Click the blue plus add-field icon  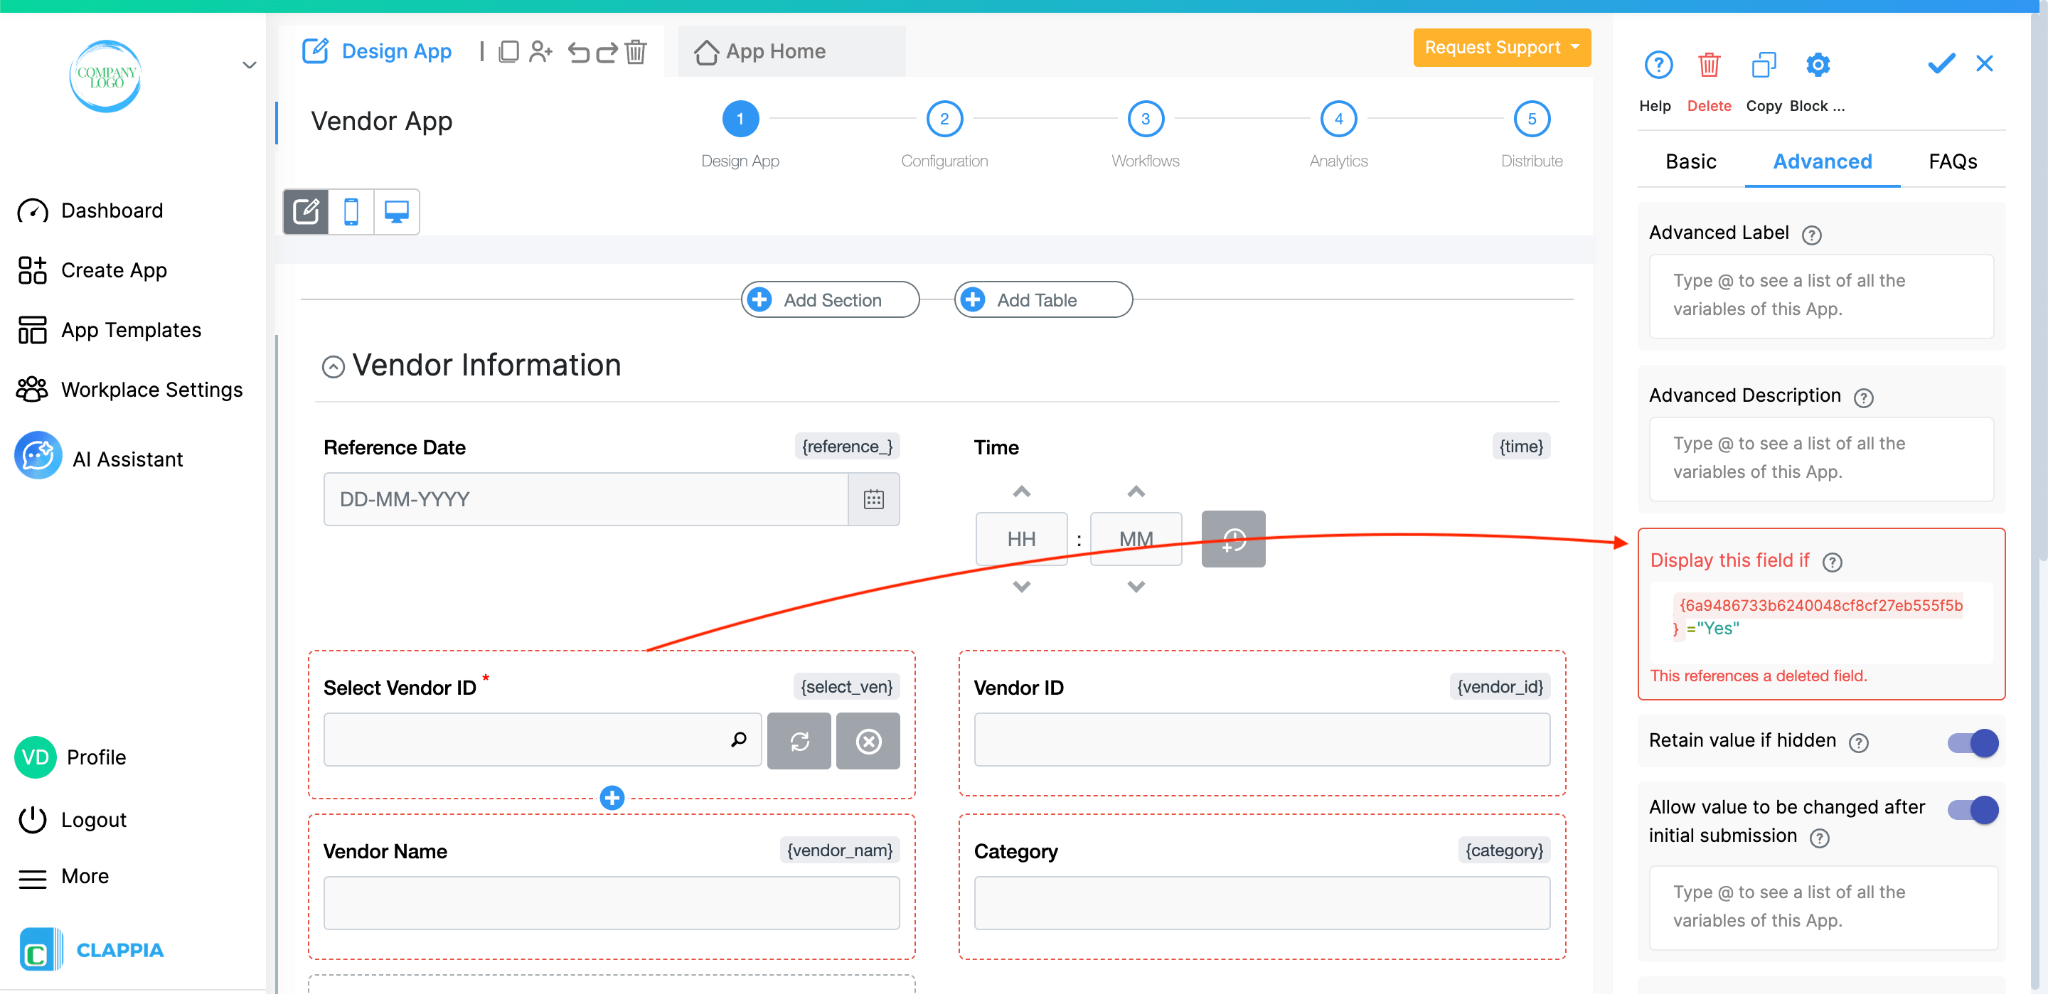click(612, 797)
